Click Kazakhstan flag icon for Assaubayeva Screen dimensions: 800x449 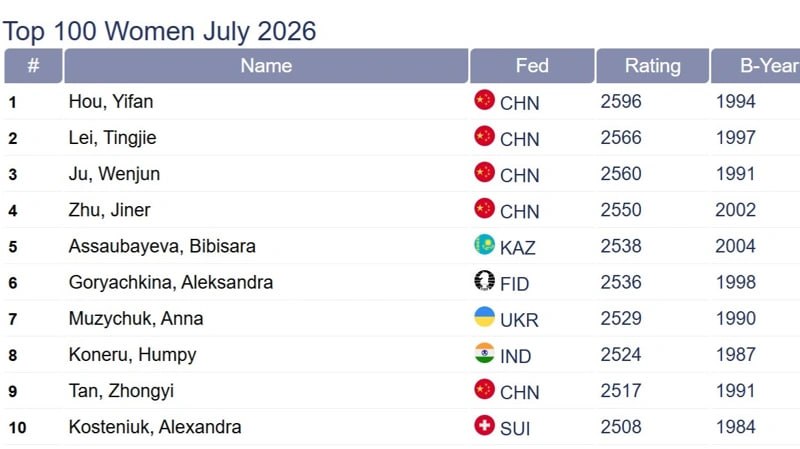[484, 244]
